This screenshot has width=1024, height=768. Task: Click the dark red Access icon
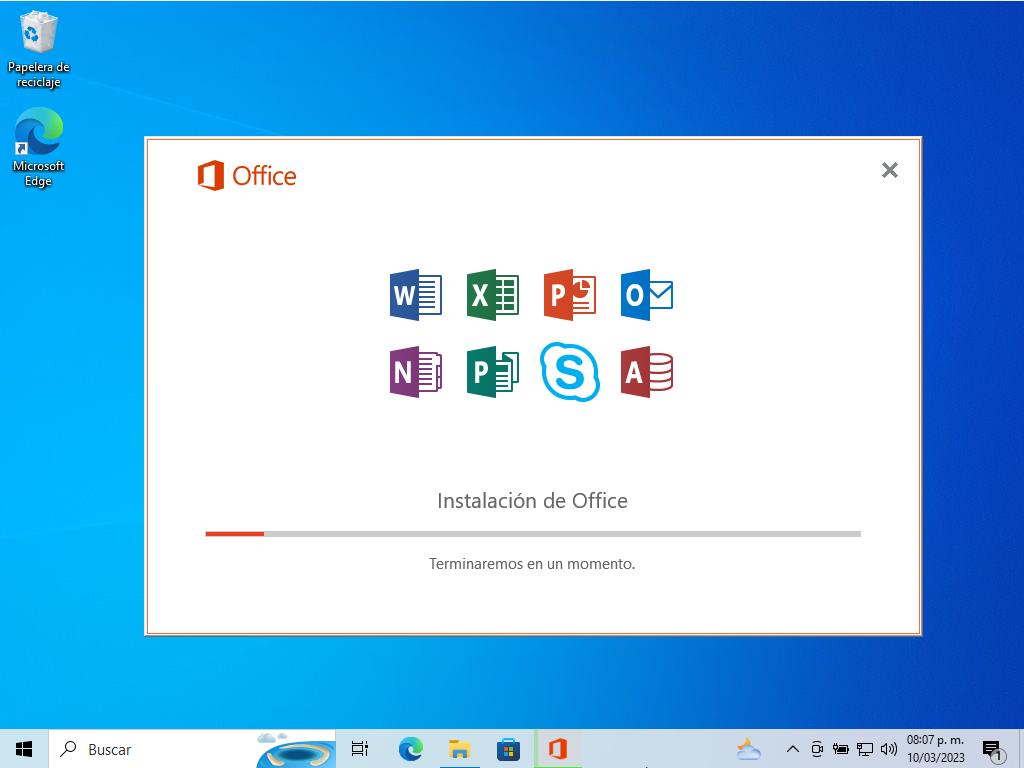(x=646, y=372)
